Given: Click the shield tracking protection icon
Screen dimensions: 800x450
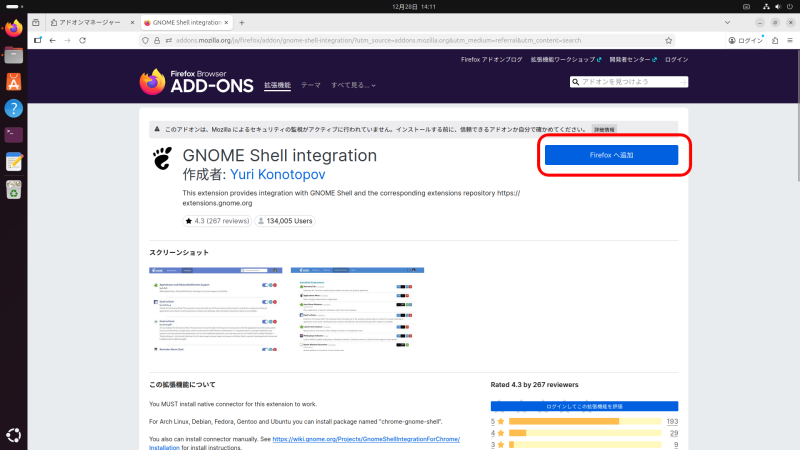Looking at the screenshot, I should click(145, 40).
